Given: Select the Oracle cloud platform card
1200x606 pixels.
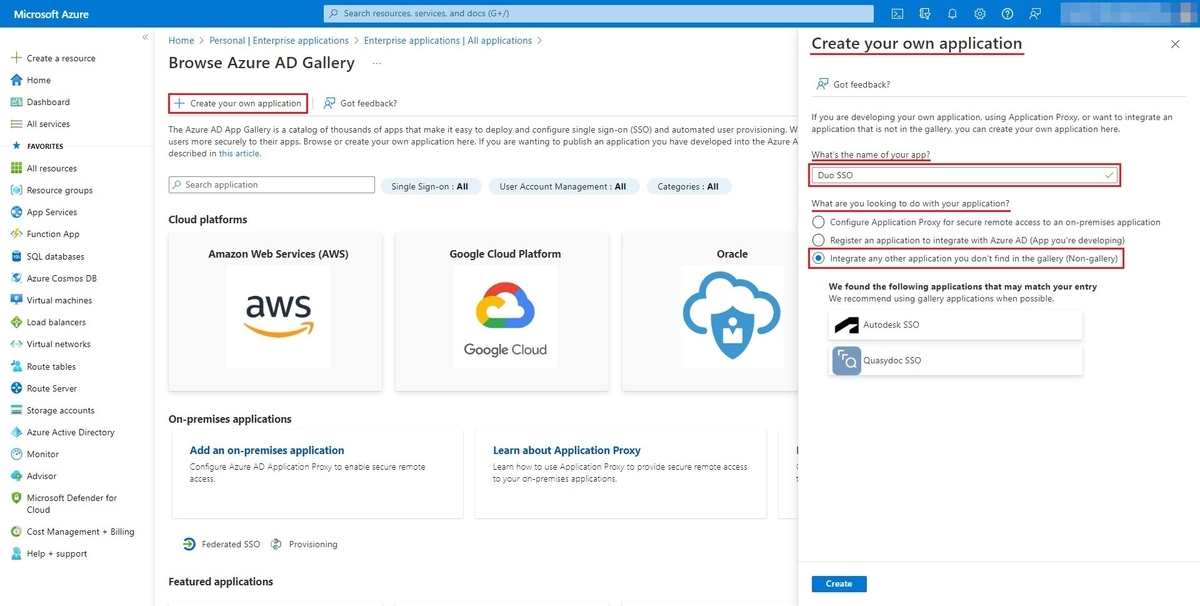Looking at the screenshot, I should point(710,311).
